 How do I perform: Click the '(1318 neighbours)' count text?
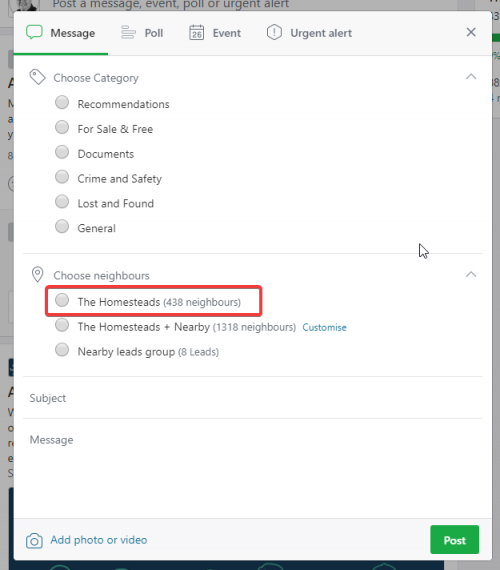click(254, 327)
